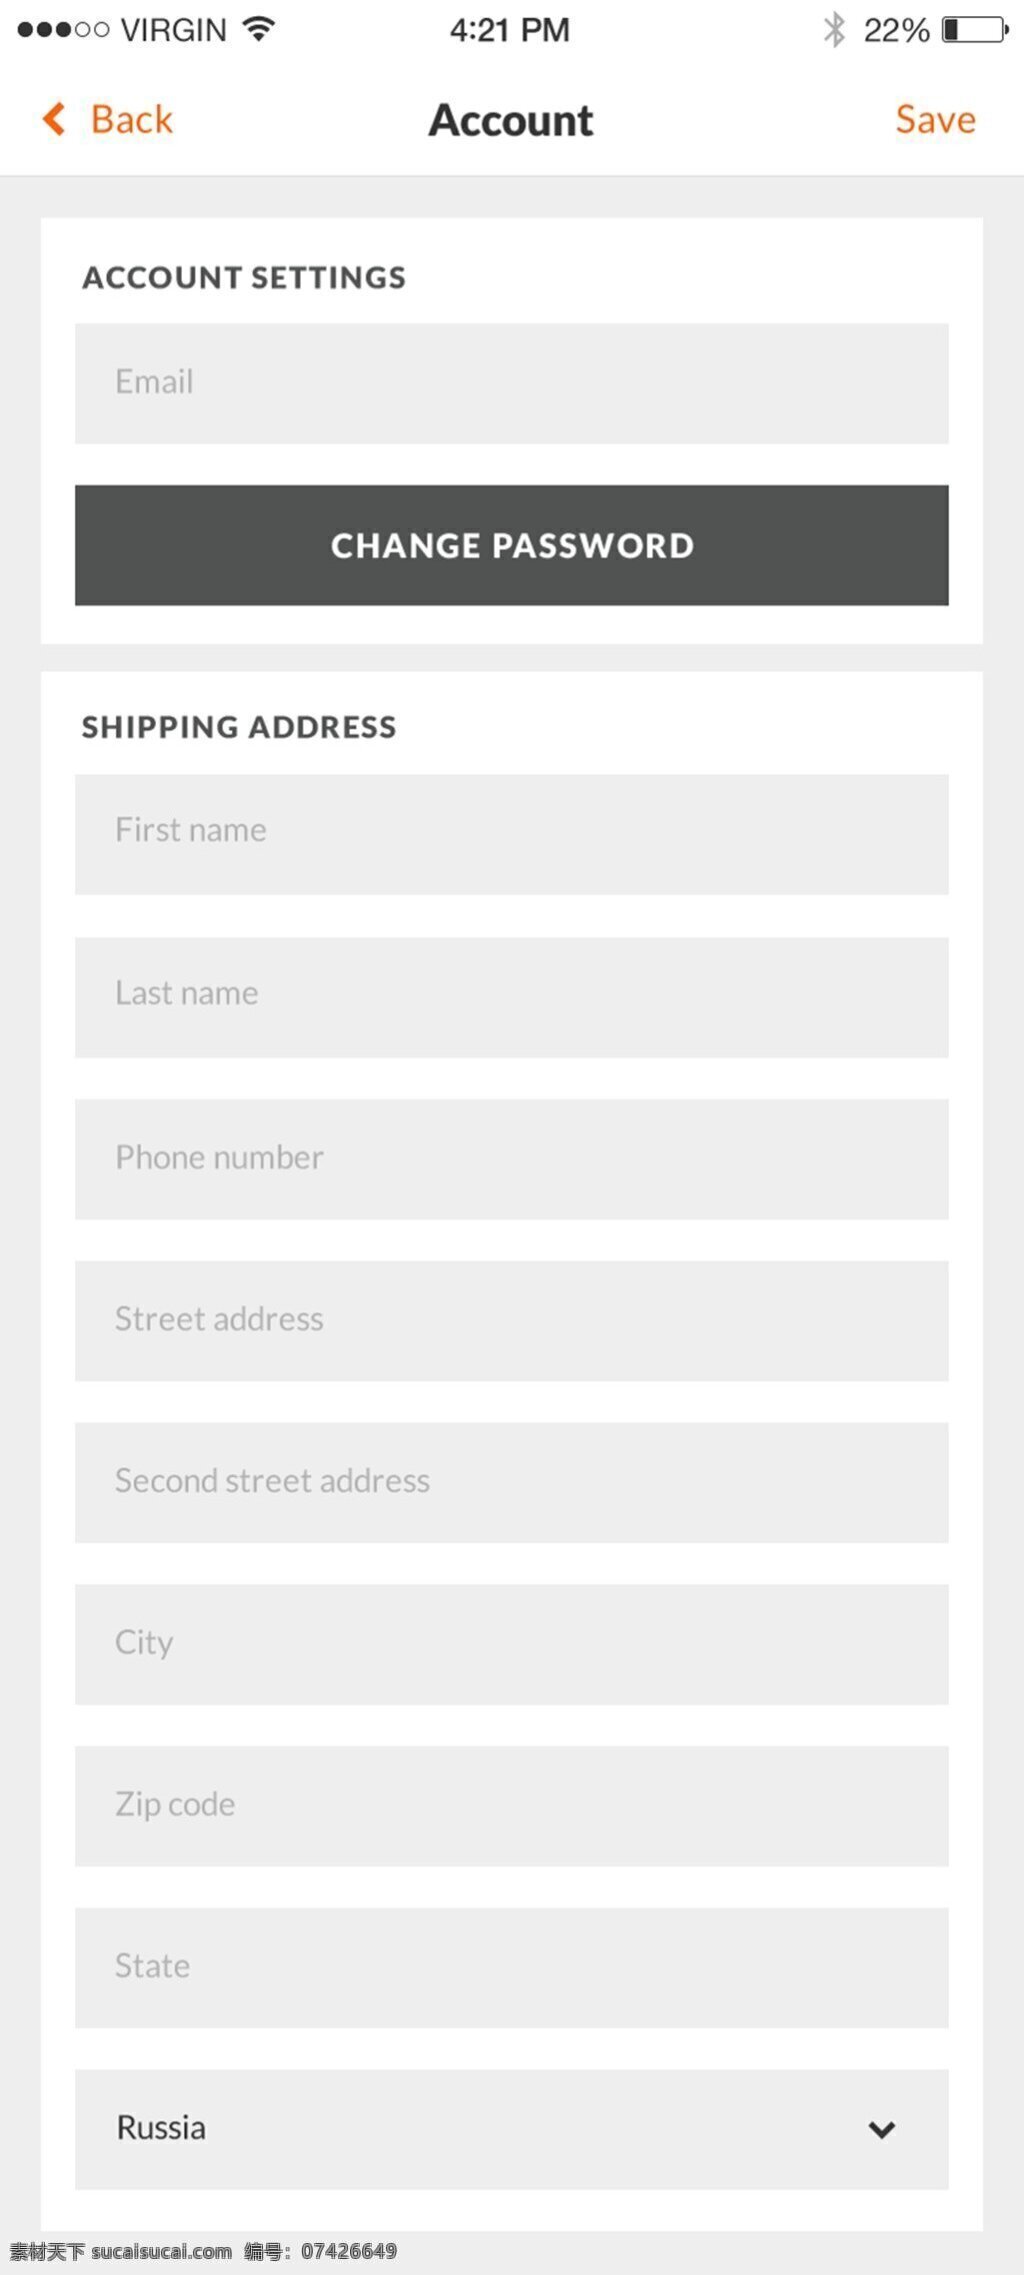Tap the 4:21 PM status clock
The width and height of the screenshot is (1024, 2275).
coord(510,30)
